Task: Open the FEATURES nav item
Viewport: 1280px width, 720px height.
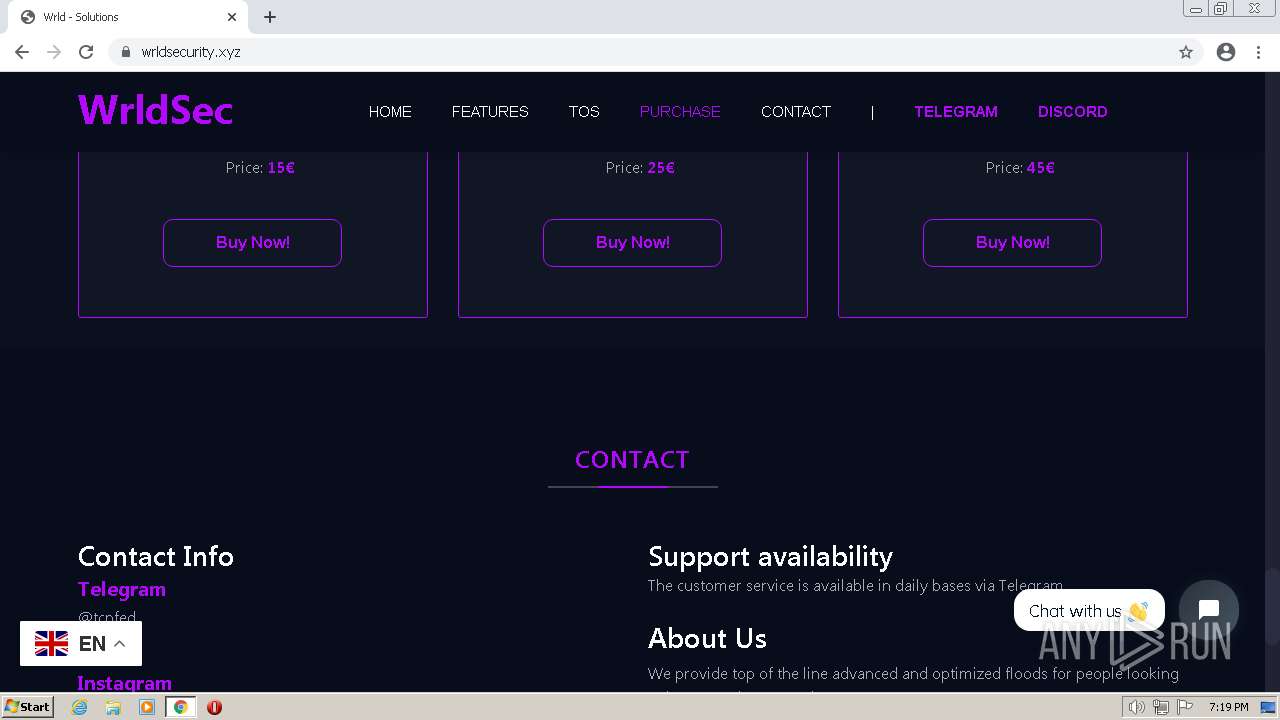Action: [x=490, y=112]
